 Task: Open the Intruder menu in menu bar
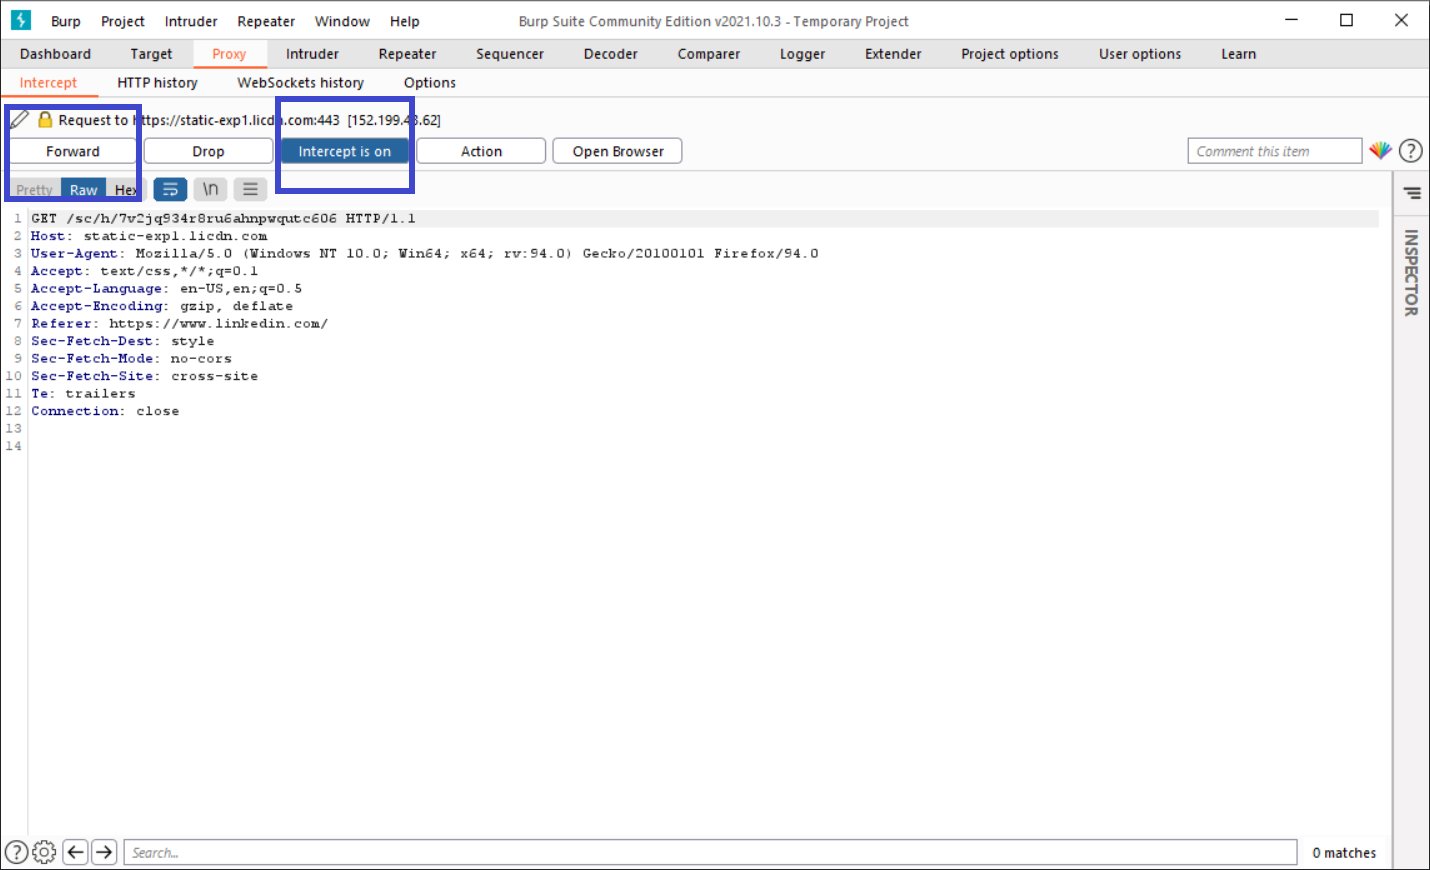191,21
